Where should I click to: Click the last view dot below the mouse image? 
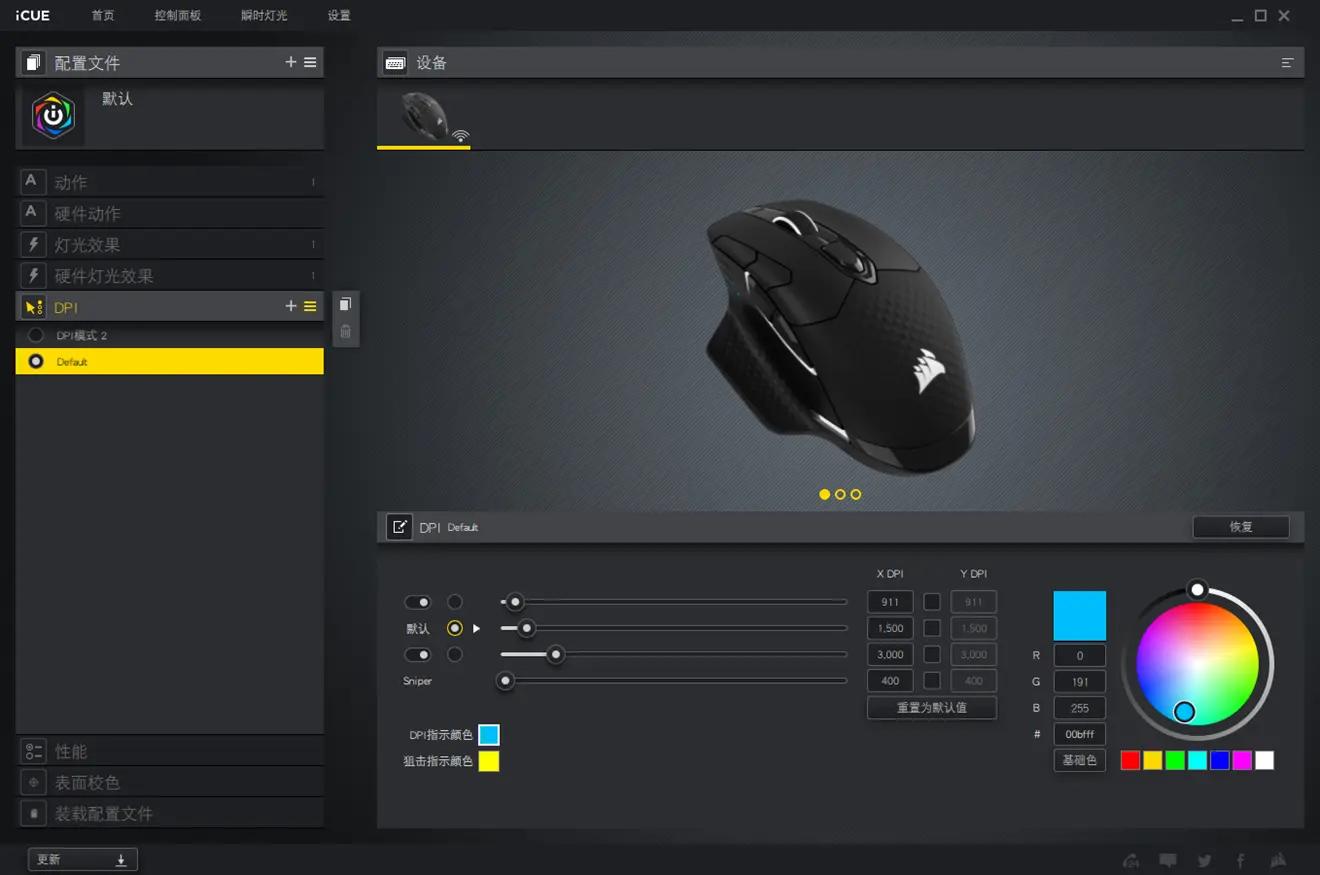click(x=856, y=494)
